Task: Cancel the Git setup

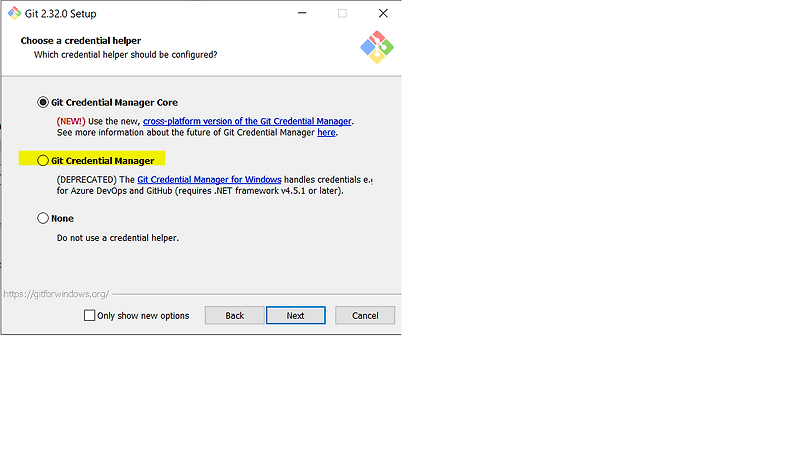Action: 365,315
